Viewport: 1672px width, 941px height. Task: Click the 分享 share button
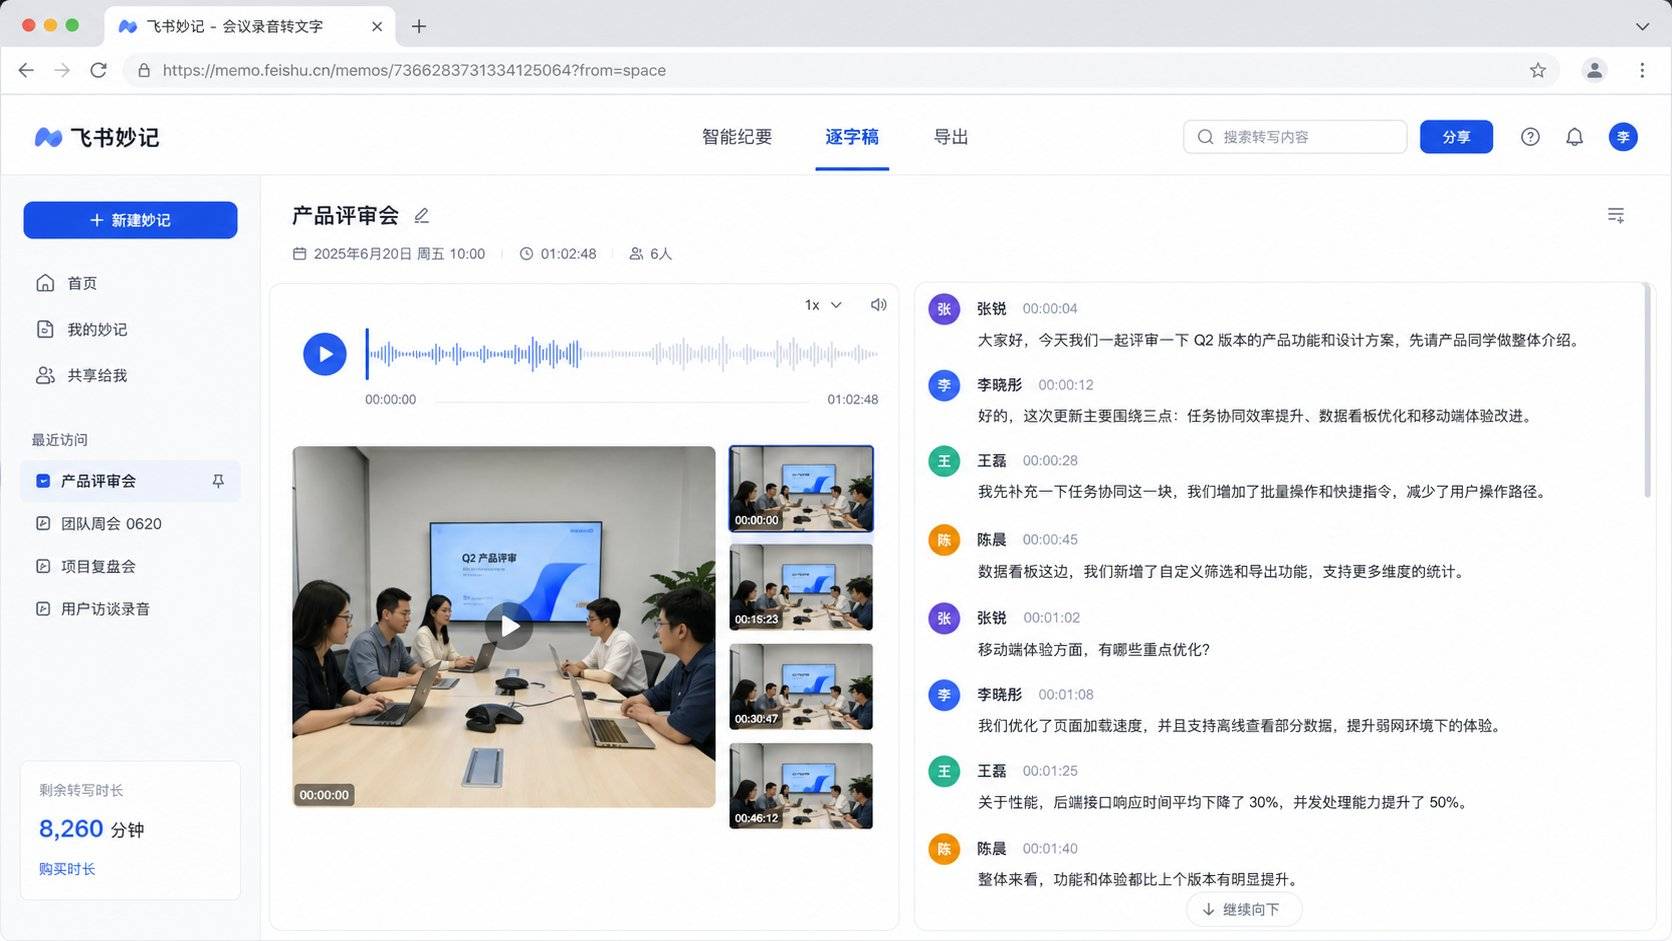coord(1456,137)
